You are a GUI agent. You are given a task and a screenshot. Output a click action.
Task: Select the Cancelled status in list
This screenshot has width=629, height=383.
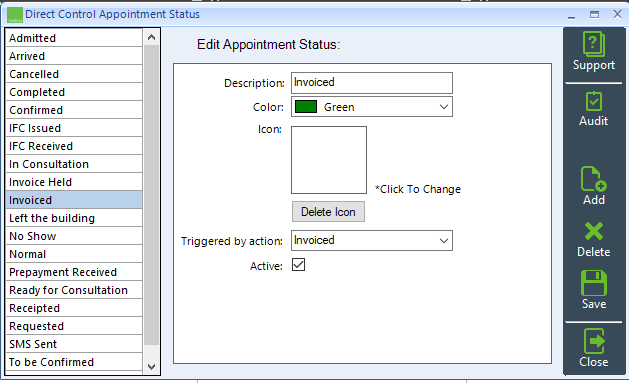[74, 74]
